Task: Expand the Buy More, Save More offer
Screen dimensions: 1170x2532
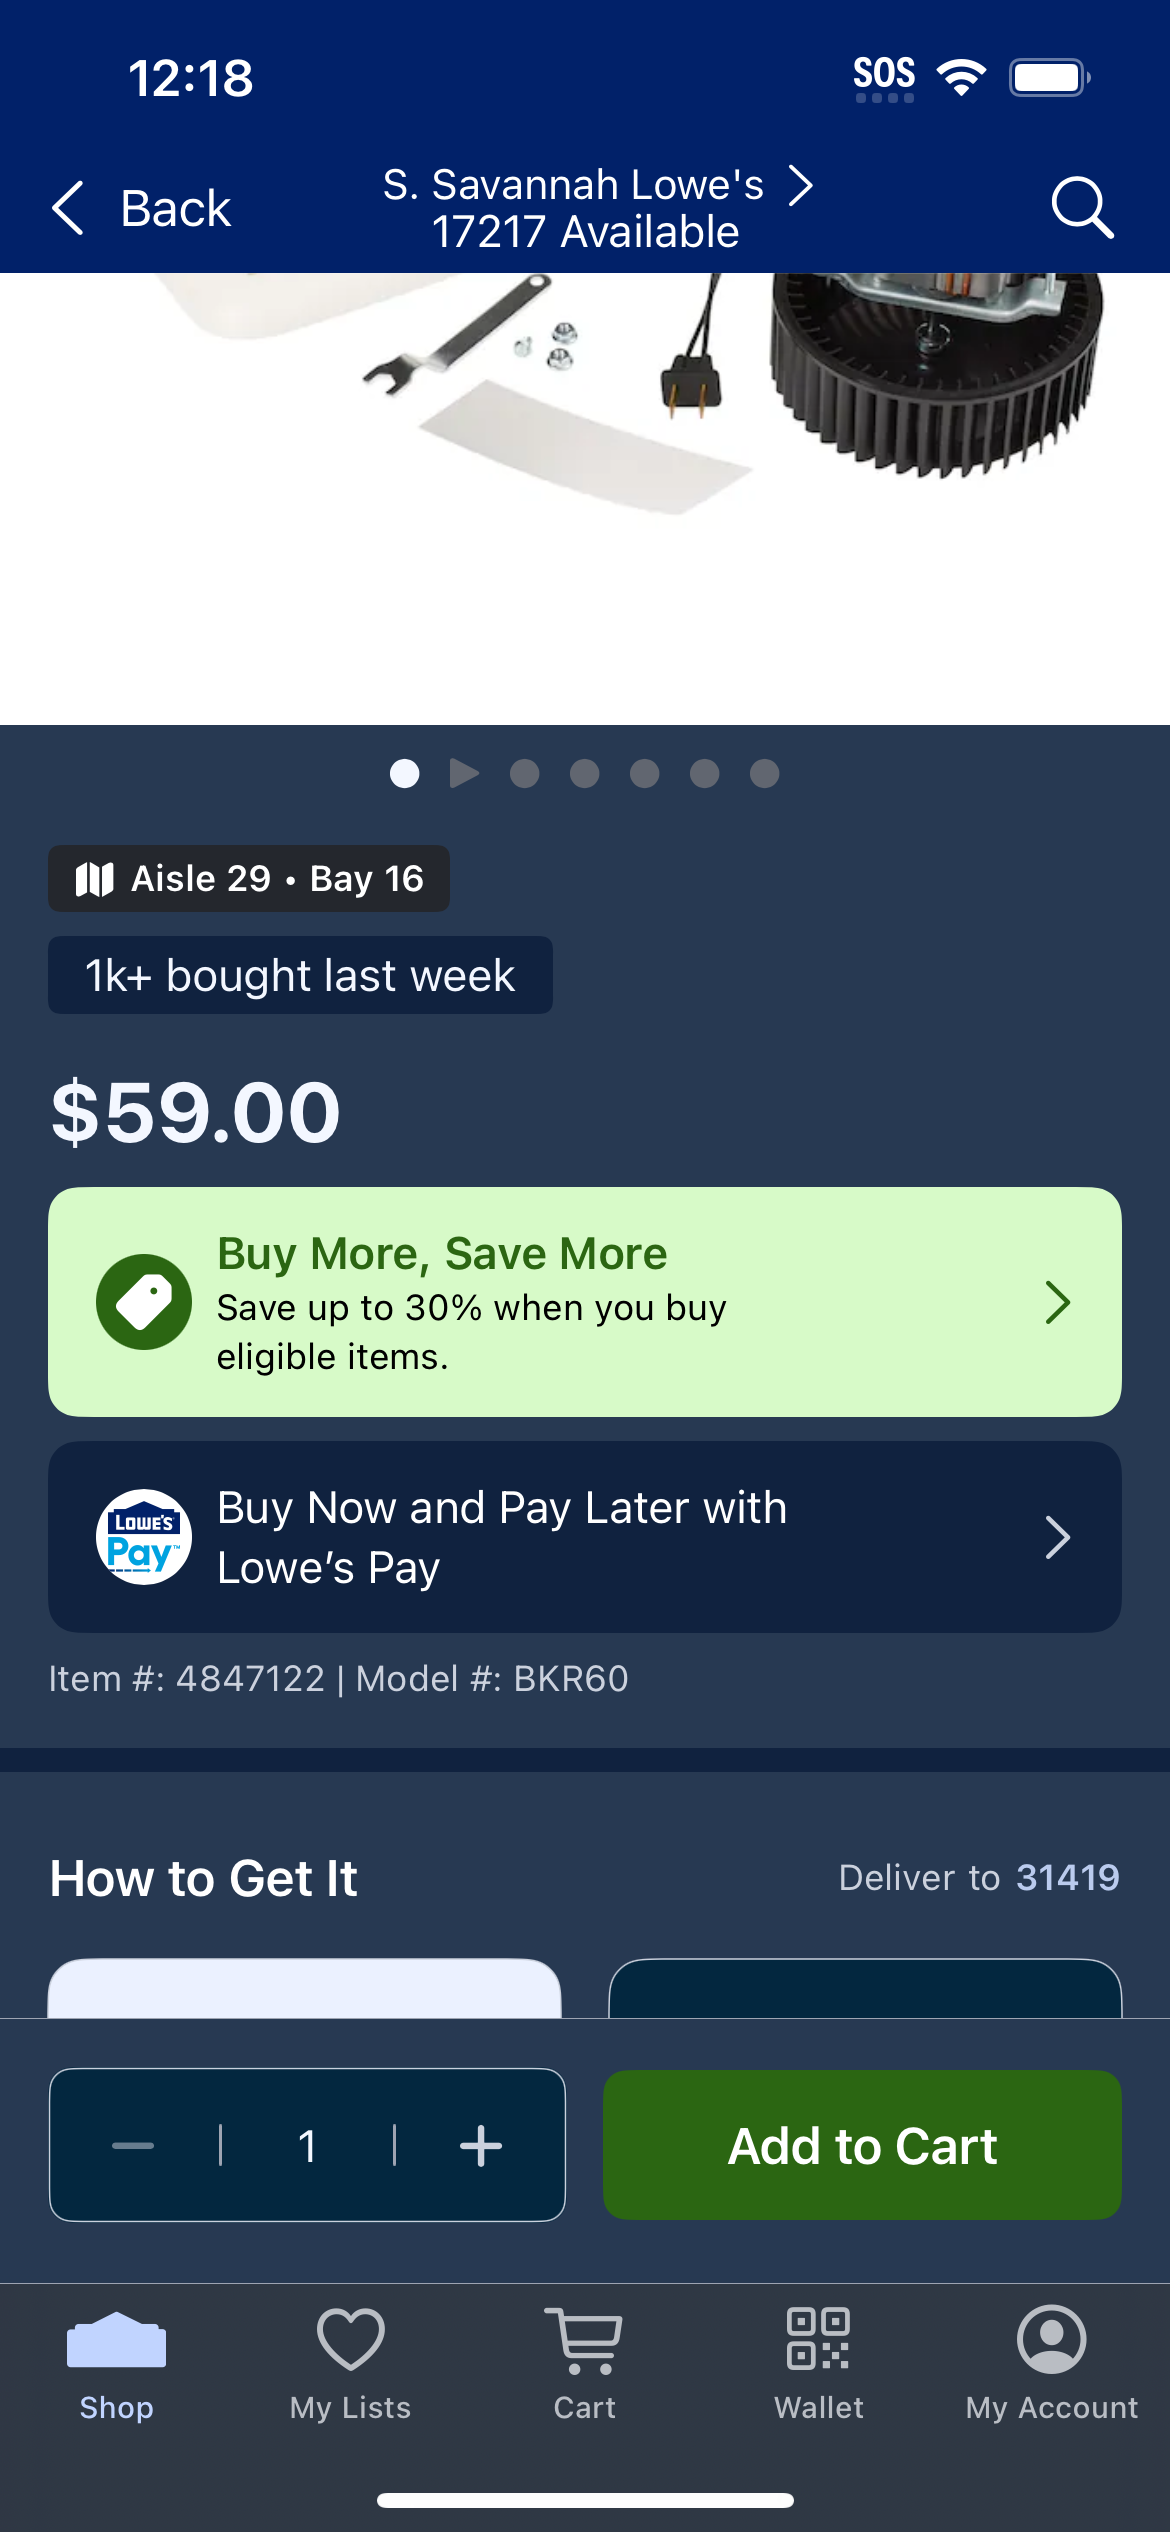Action: click(585, 1302)
